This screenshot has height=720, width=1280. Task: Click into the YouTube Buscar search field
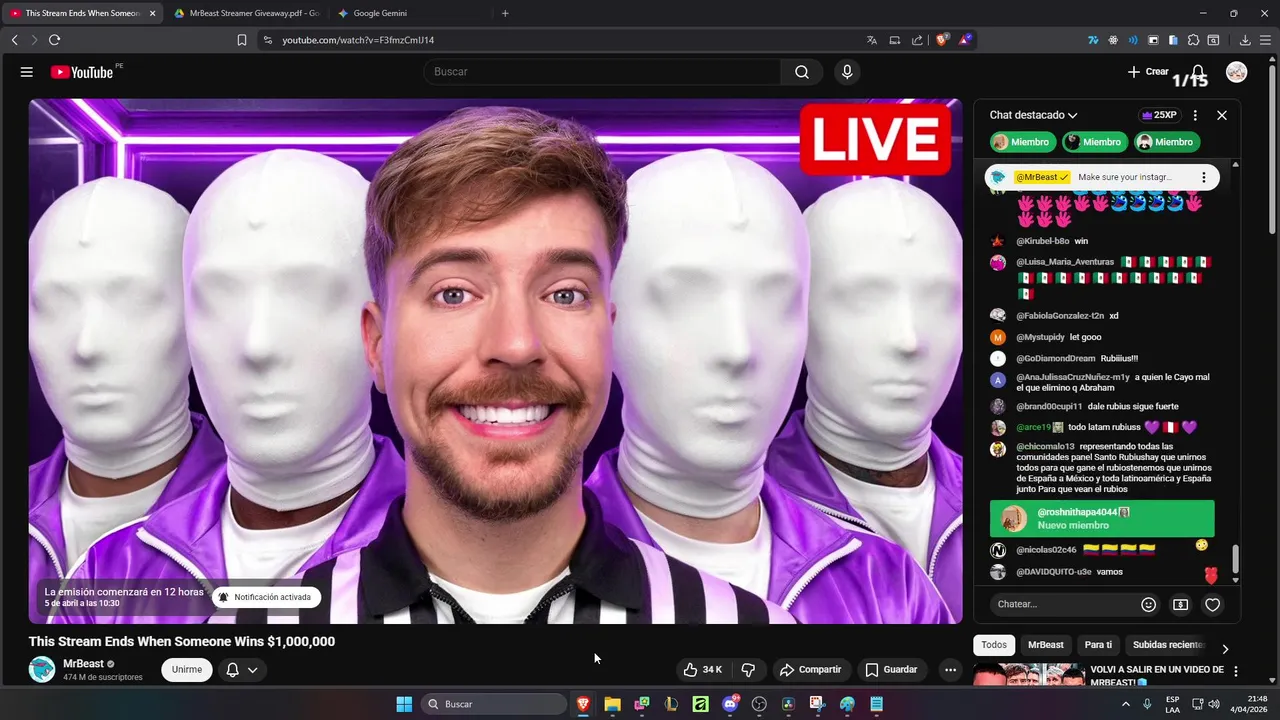click(x=603, y=72)
